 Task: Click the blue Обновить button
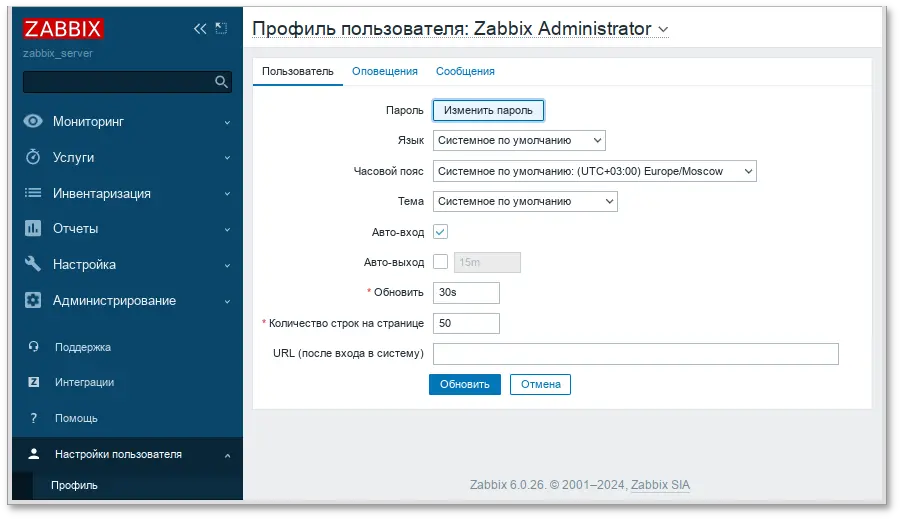[464, 384]
